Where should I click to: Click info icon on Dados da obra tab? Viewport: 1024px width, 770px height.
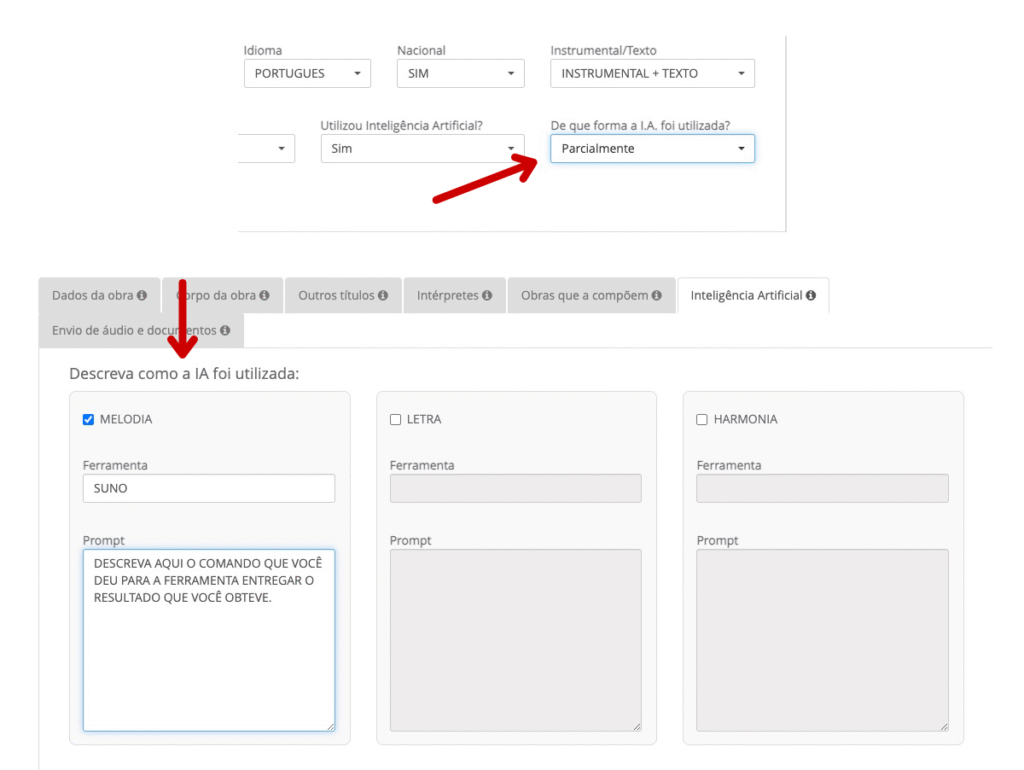pos(142,296)
